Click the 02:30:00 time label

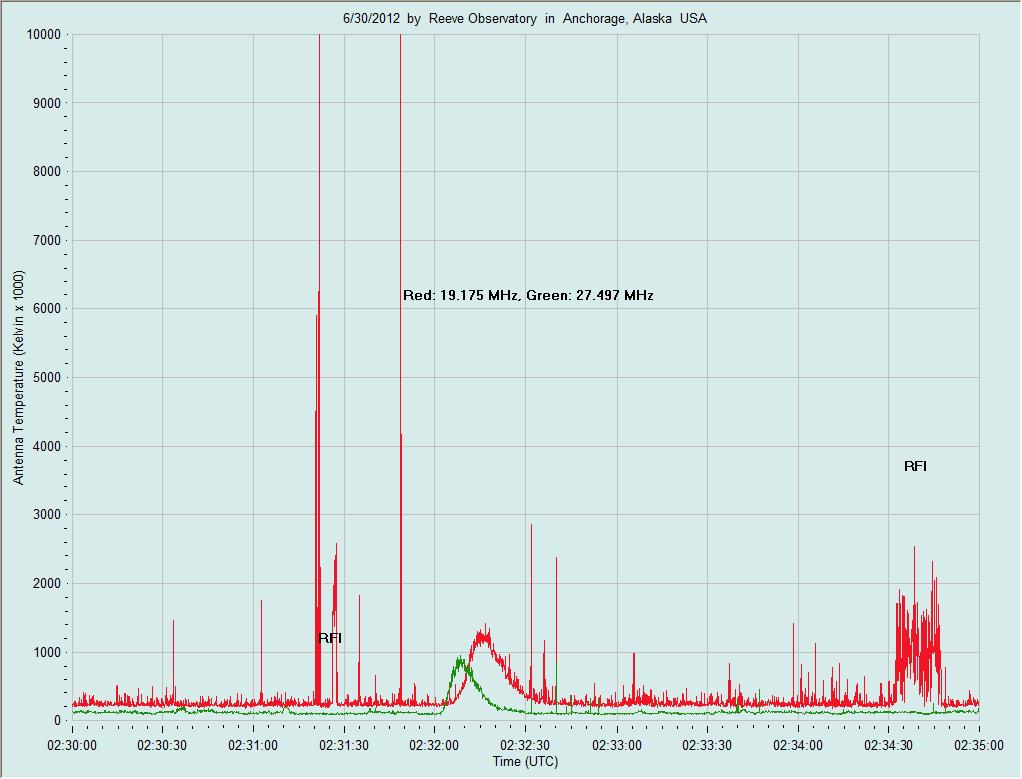[x=72, y=745]
